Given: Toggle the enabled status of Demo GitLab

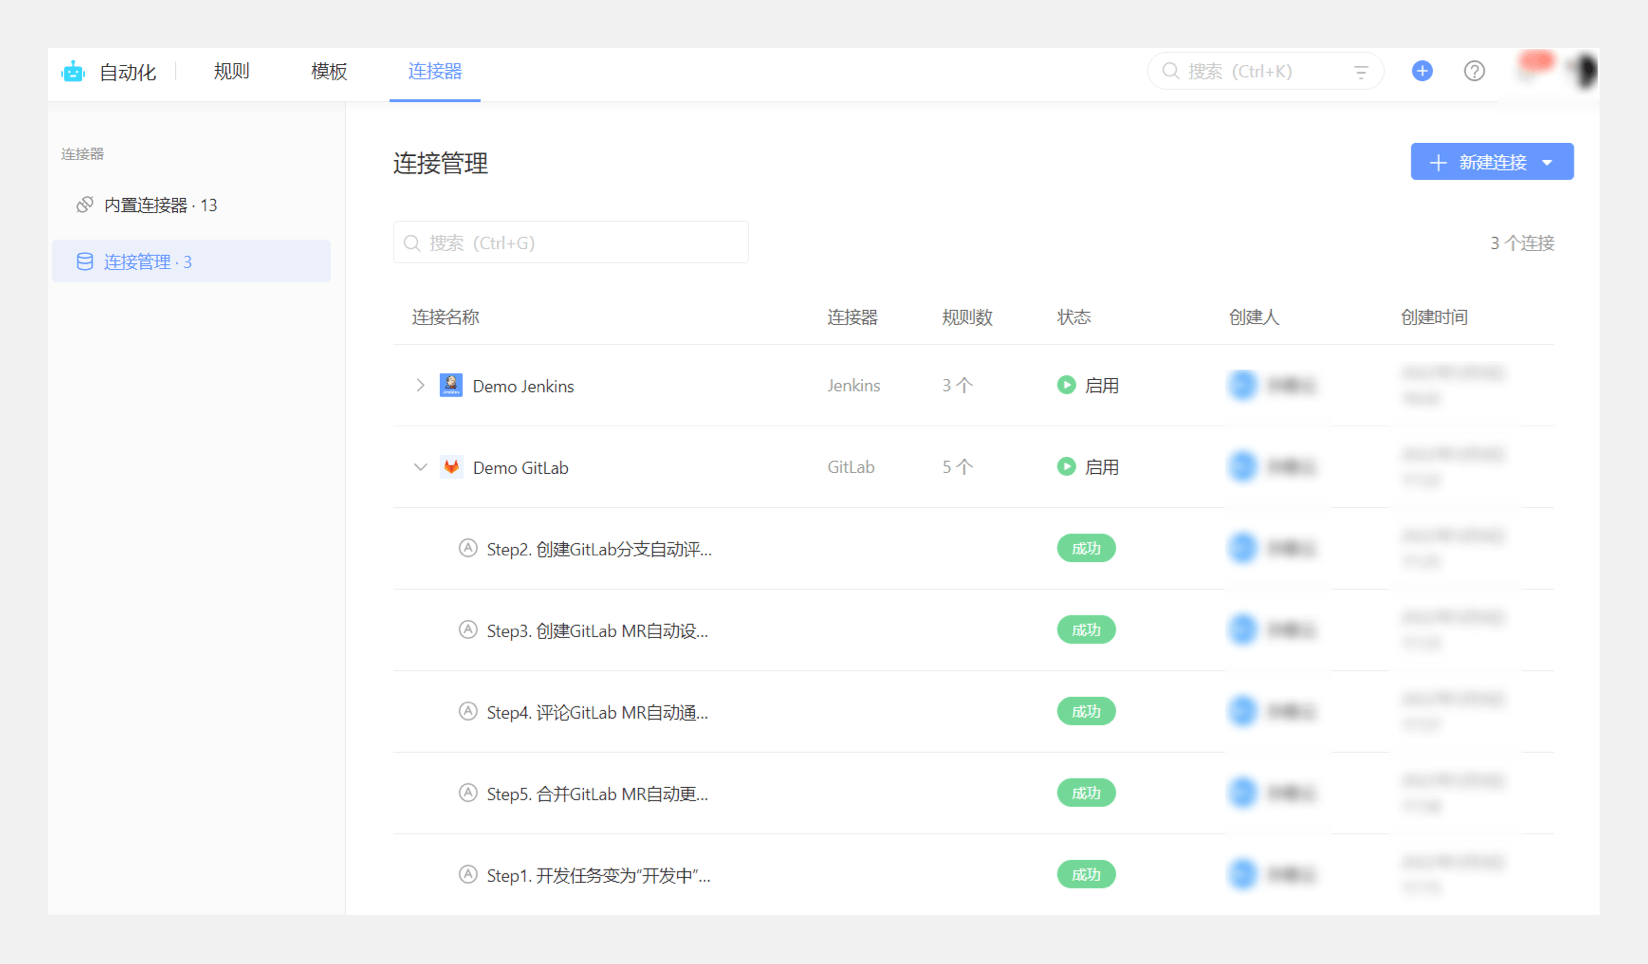Looking at the screenshot, I should pyautogui.click(x=1066, y=467).
